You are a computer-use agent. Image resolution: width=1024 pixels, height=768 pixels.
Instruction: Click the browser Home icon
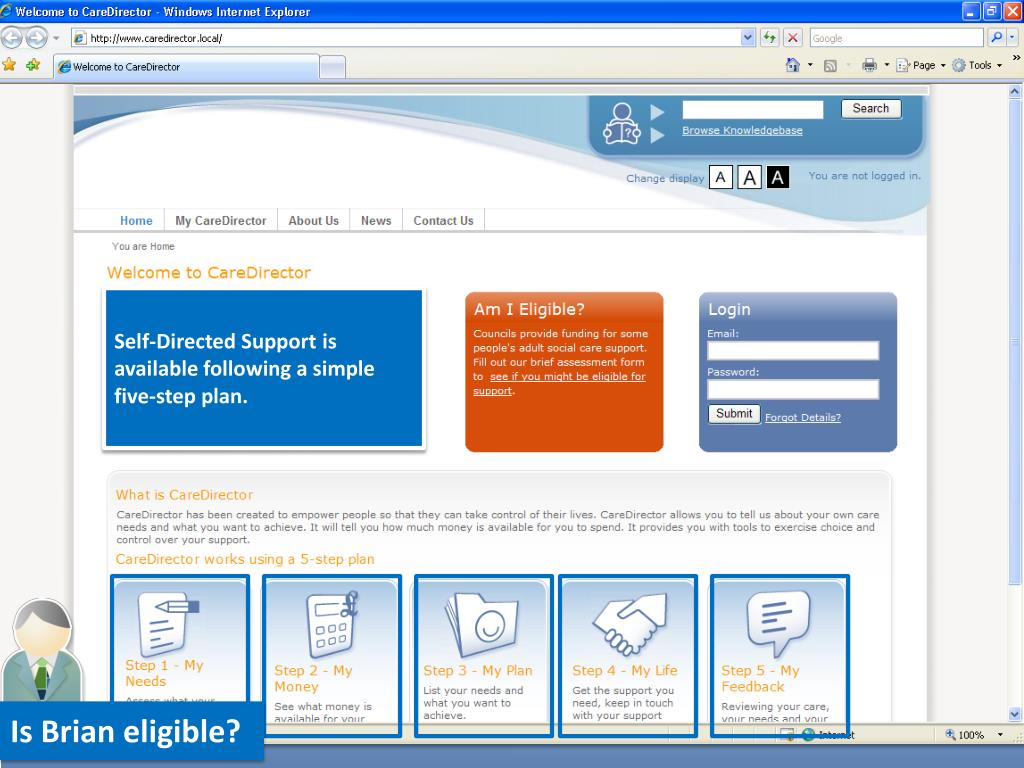tap(793, 65)
